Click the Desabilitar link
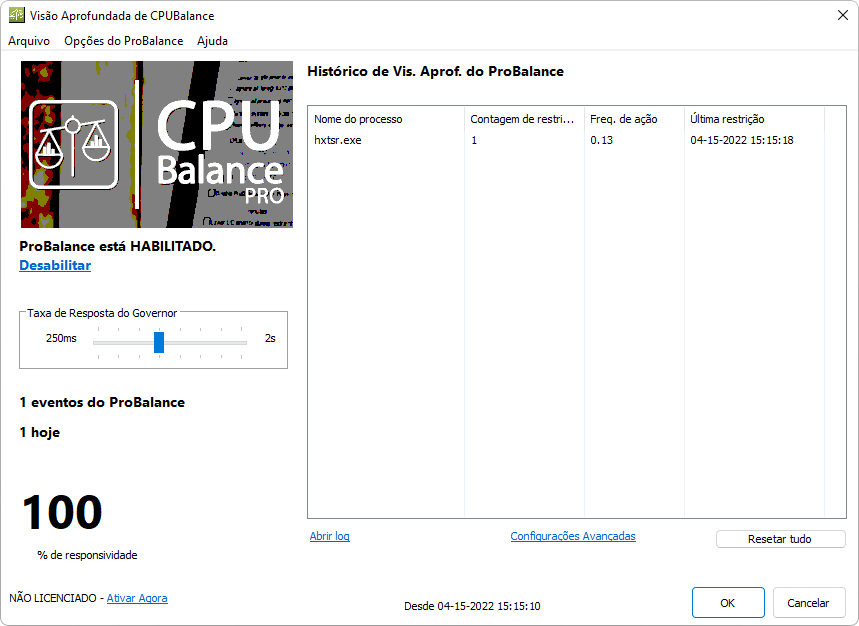 click(x=55, y=265)
